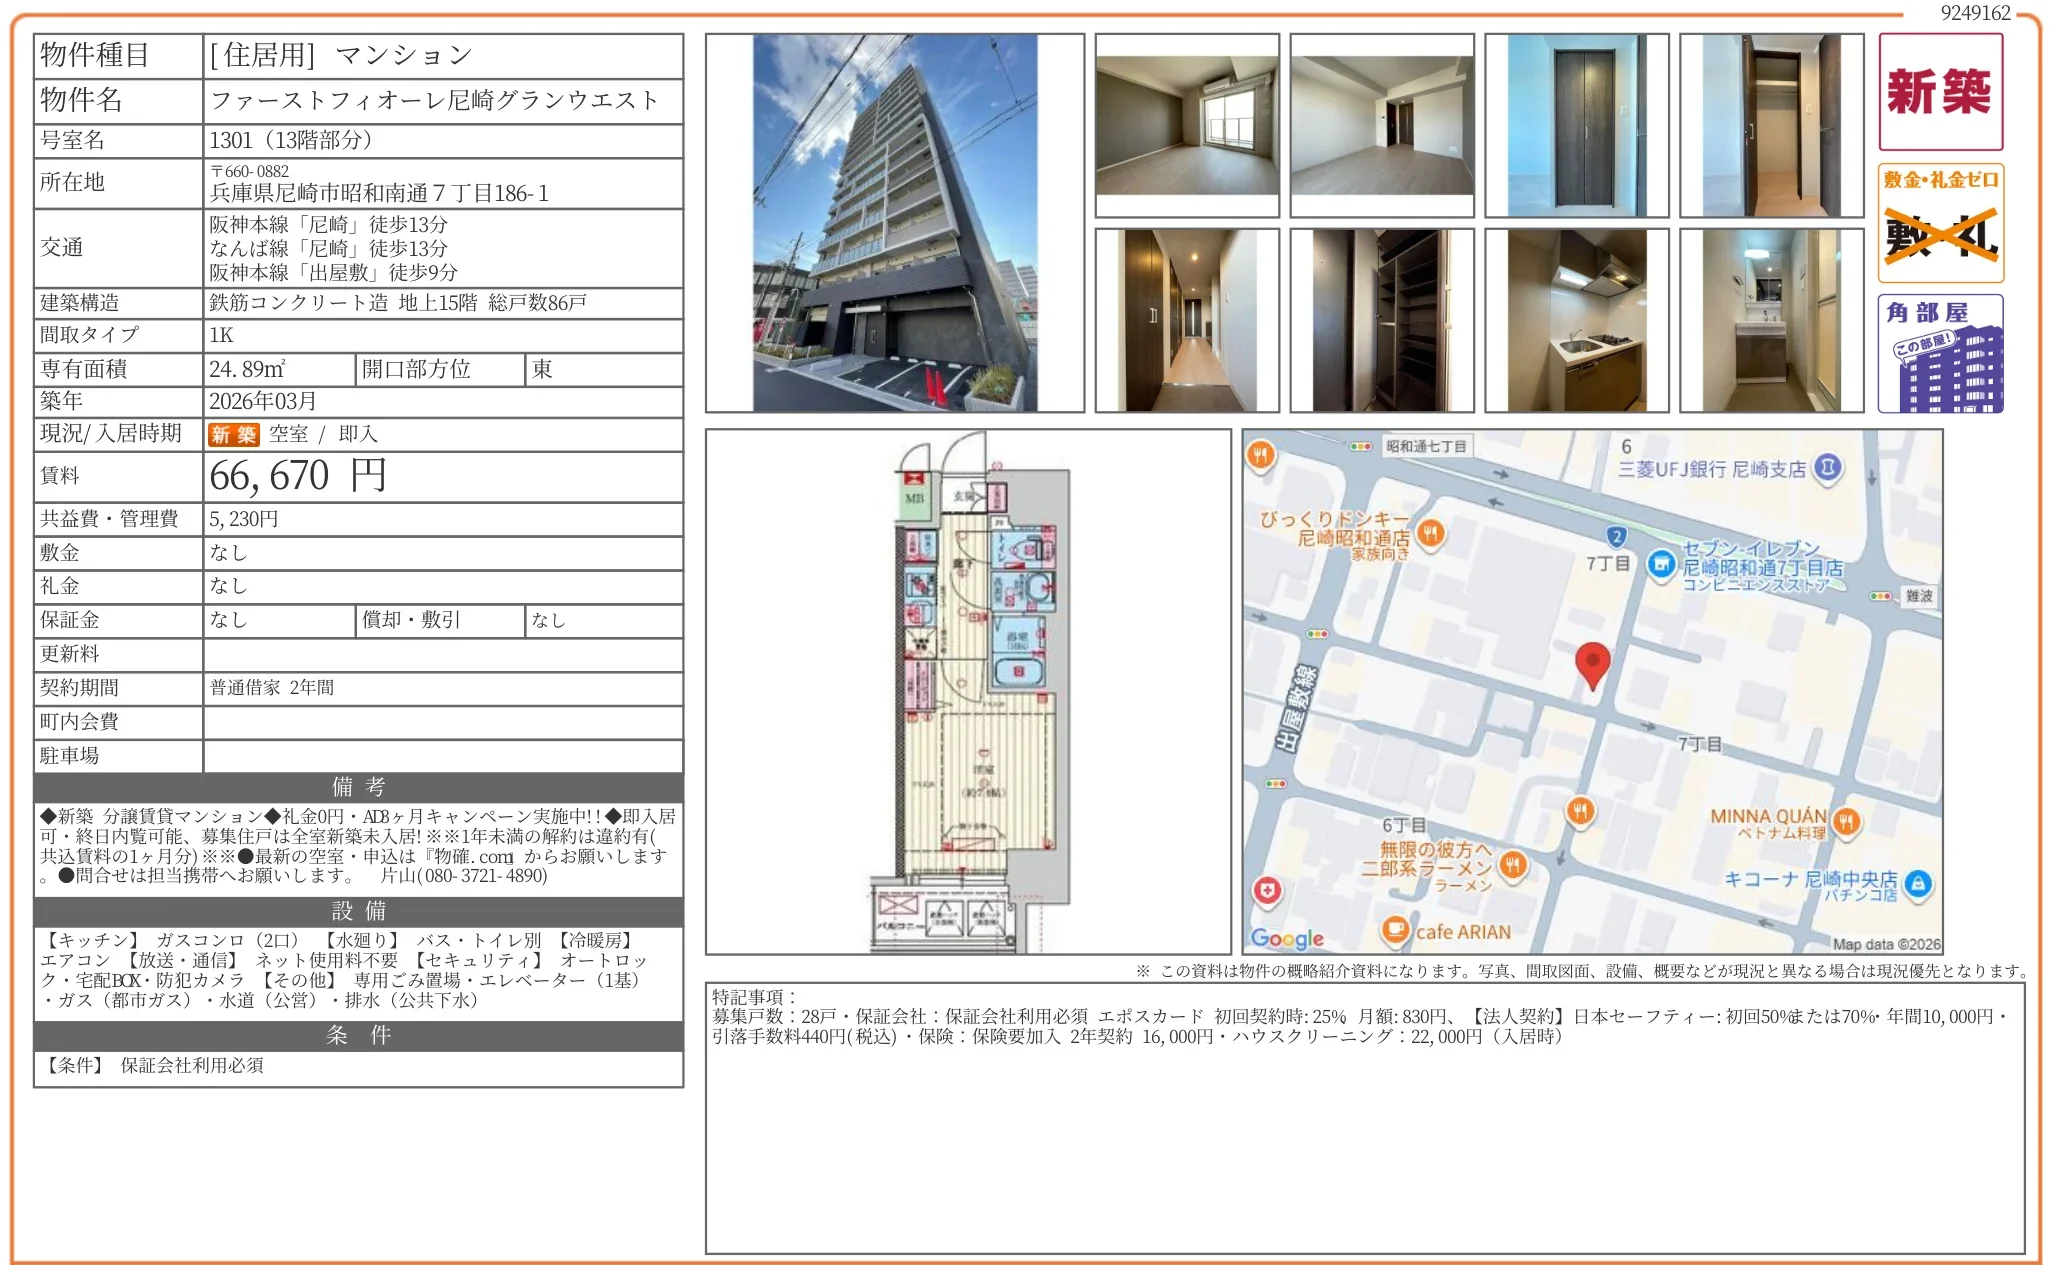Screen dimensions: 2056x1265
Task: Open the washroom vanity photo
Action: (x=1771, y=320)
